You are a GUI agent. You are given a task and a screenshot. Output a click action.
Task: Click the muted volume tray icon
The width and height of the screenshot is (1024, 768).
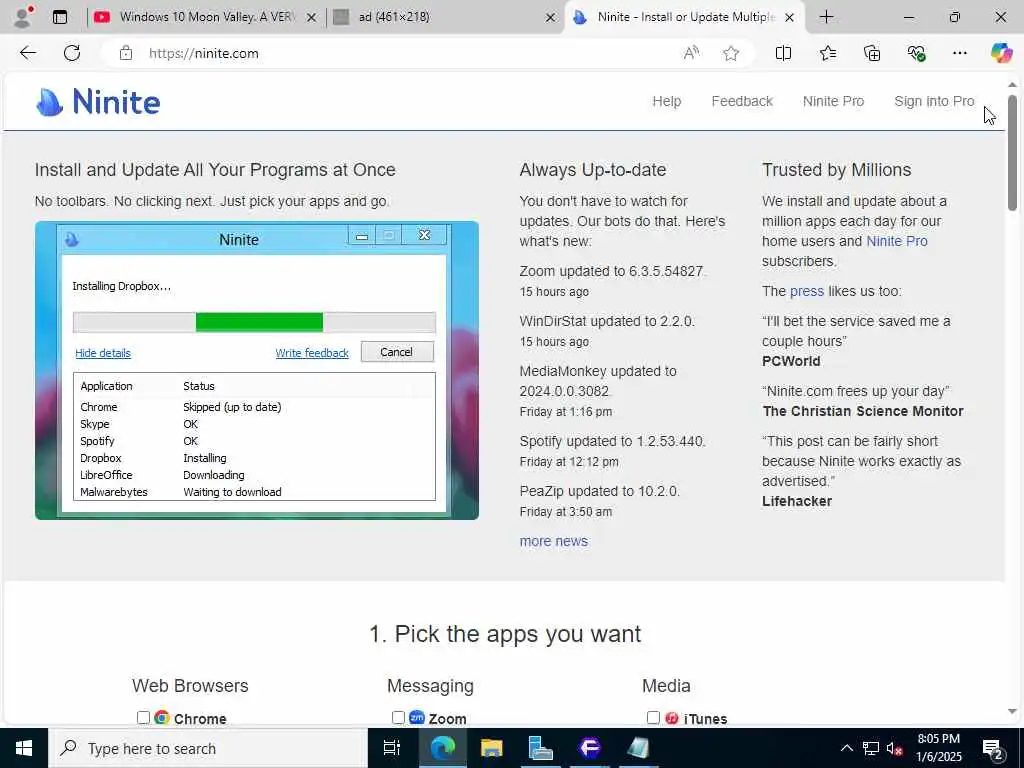894,748
